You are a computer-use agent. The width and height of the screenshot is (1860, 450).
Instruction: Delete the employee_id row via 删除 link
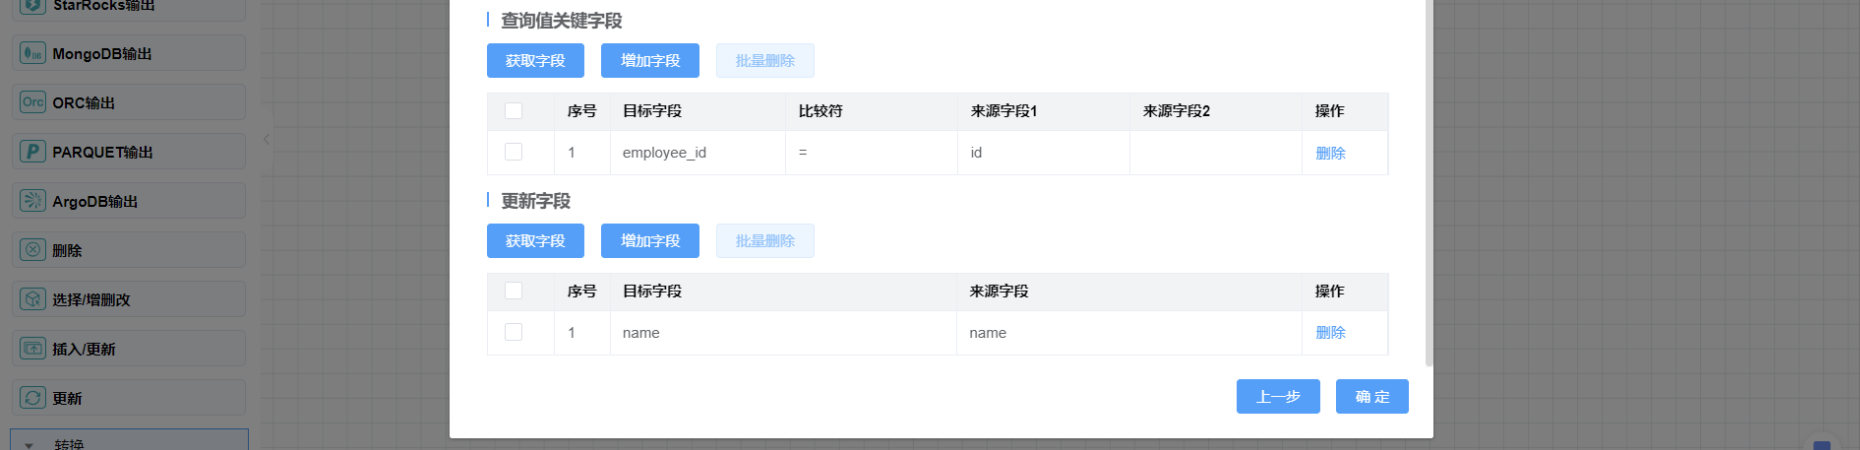point(1330,153)
